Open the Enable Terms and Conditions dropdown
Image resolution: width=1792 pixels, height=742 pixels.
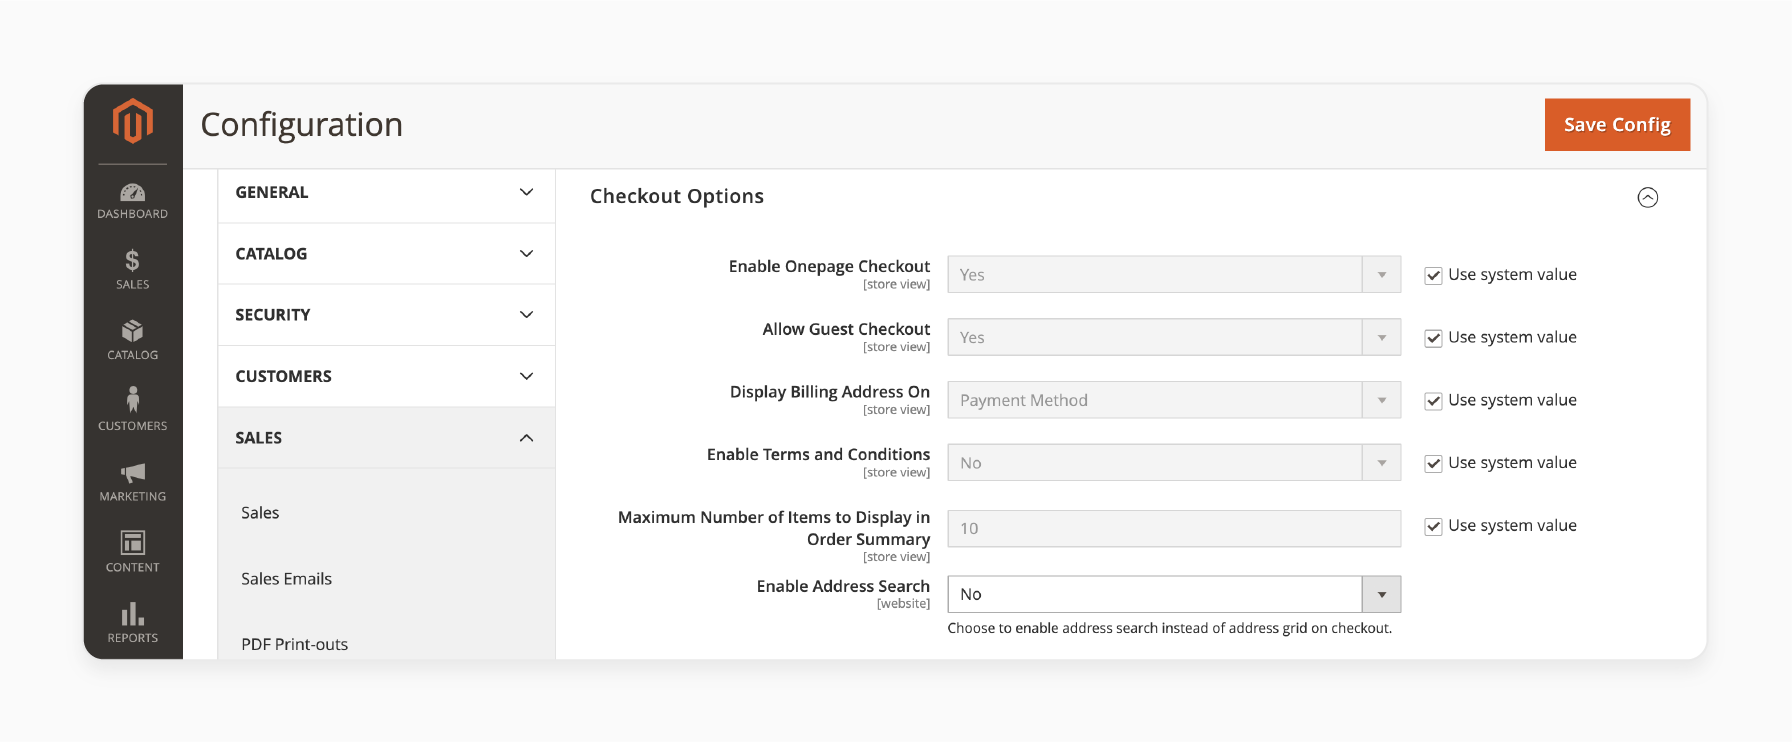(1174, 463)
